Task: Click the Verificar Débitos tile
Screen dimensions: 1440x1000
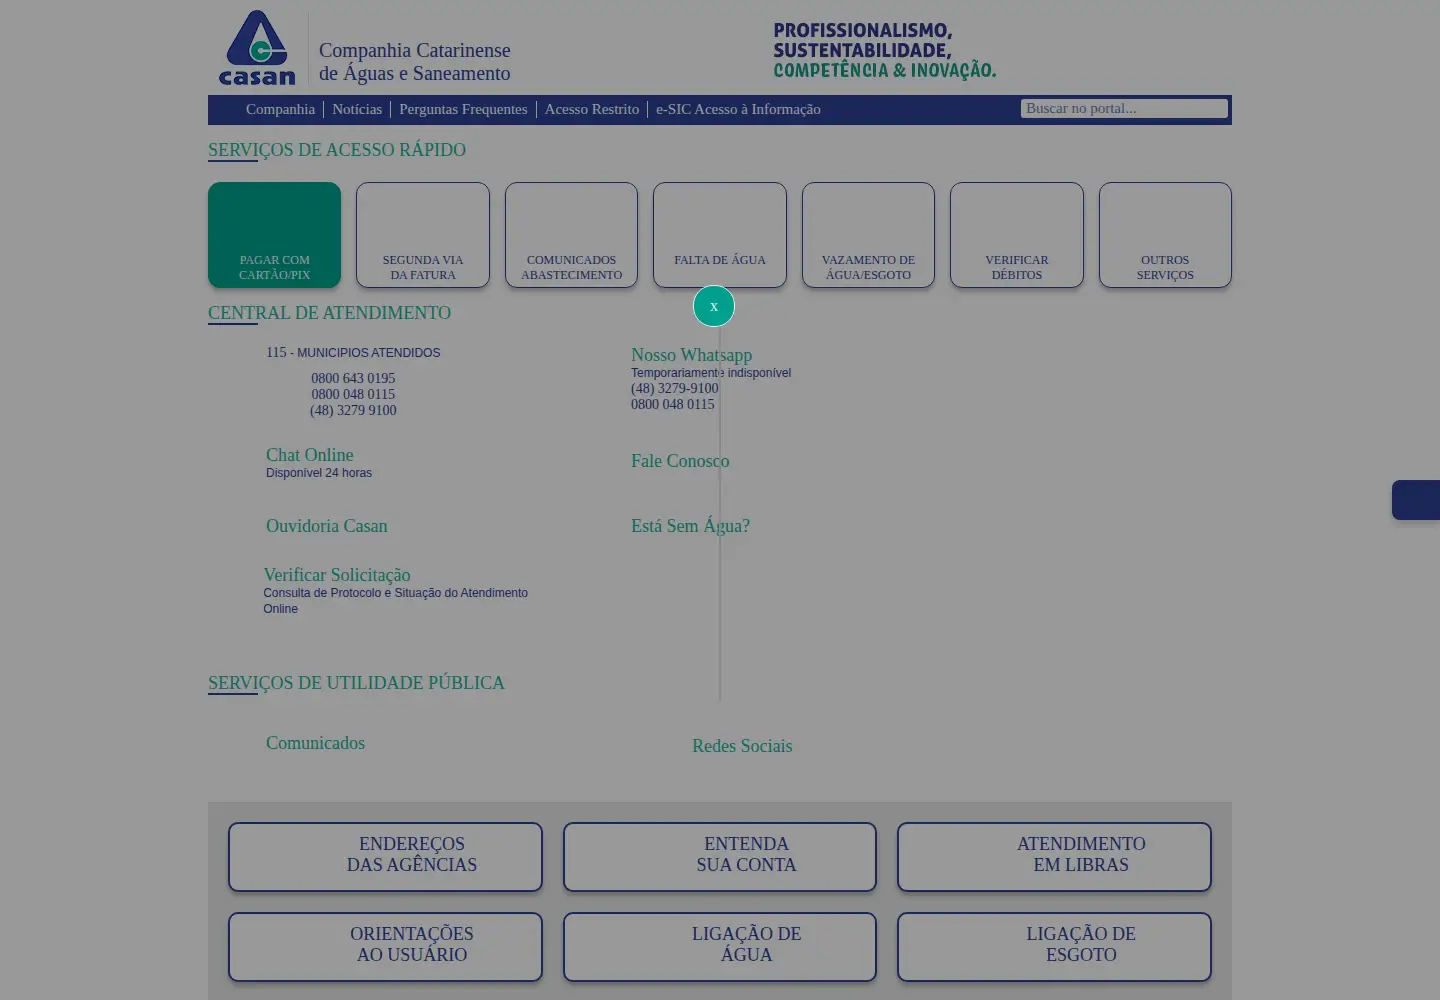Action: (1017, 235)
